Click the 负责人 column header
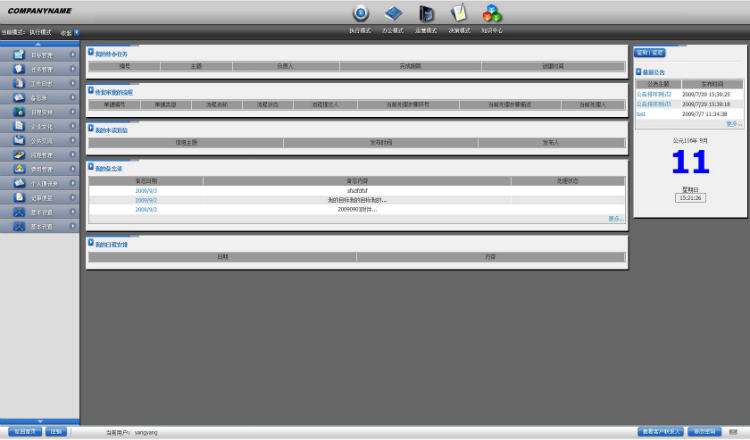Screen dimensions: 750x440 coord(286,66)
